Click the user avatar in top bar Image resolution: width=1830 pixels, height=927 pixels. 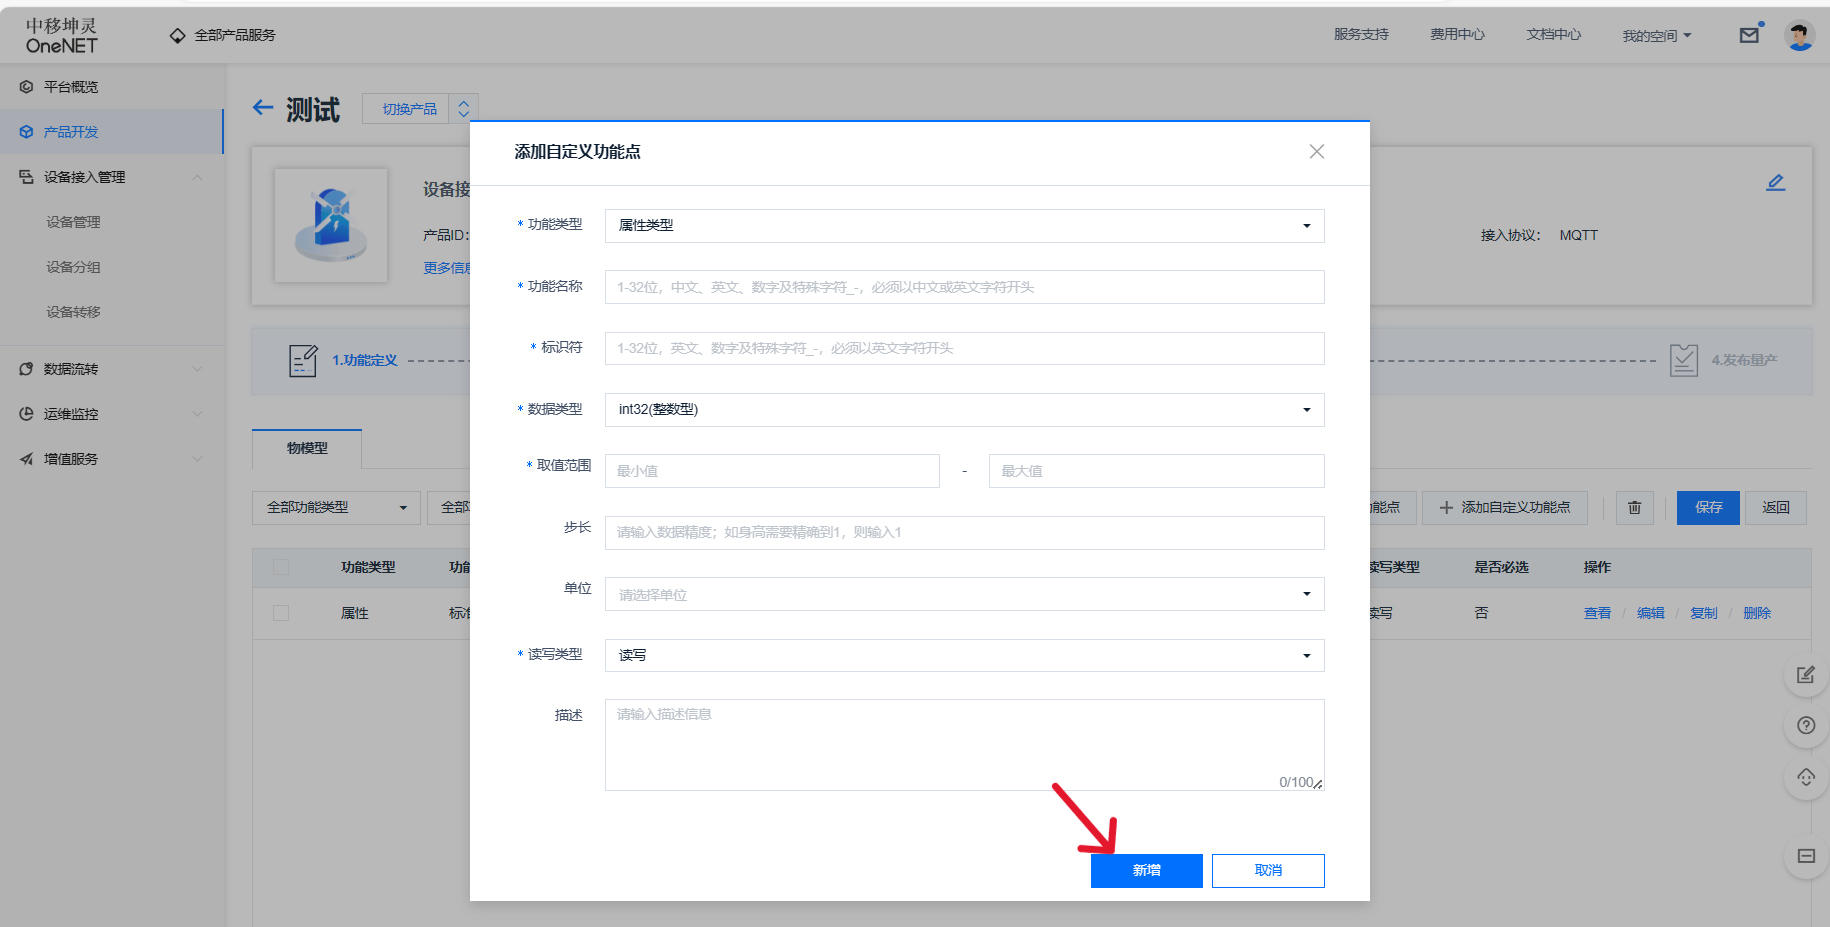click(1798, 34)
